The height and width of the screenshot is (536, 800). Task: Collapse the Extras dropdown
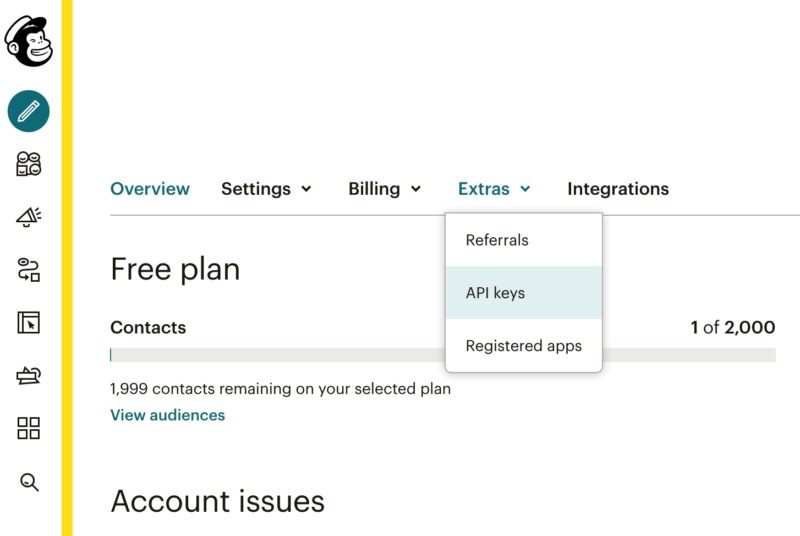[494, 189]
